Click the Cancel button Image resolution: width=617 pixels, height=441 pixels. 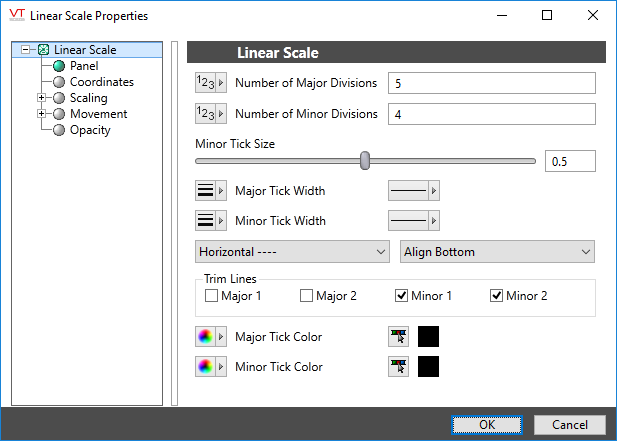(x=569, y=424)
